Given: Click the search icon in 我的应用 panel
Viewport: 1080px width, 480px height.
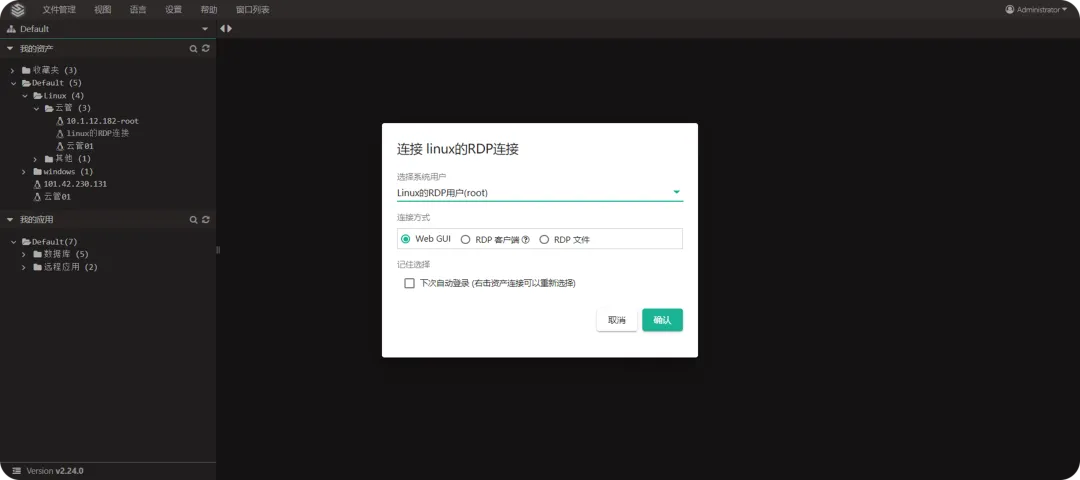Looking at the screenshot, I should (194, 220).
